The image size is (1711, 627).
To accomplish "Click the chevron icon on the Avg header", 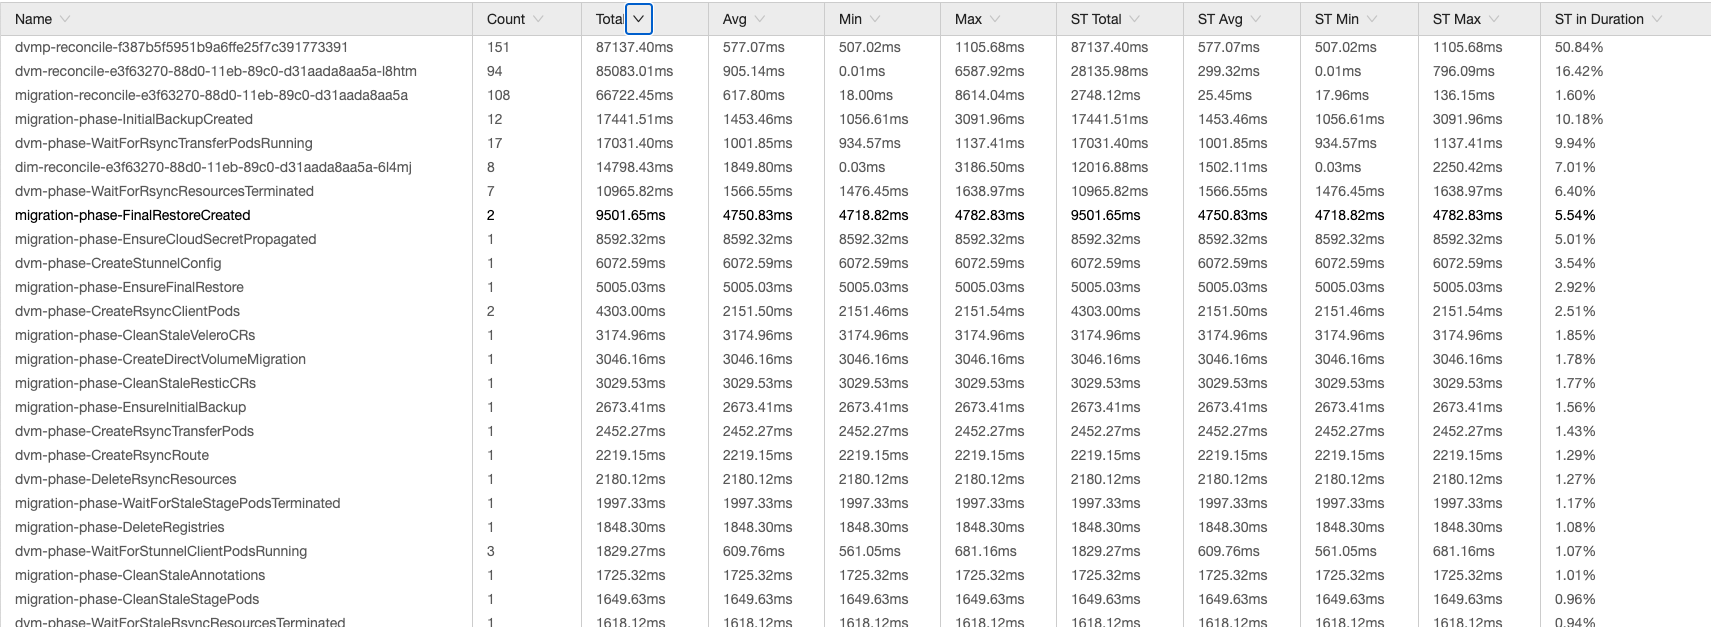I will [x=760, y=18].
